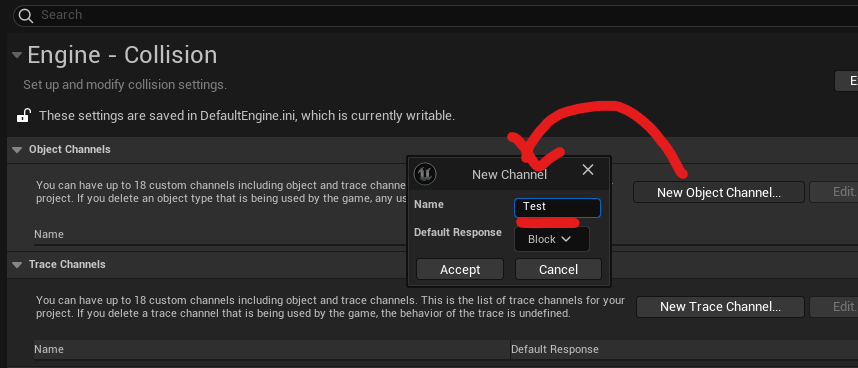Collapse the Engine - Collision section
Image resolution: width=858 pixels, height=368 pixels.
17,55
